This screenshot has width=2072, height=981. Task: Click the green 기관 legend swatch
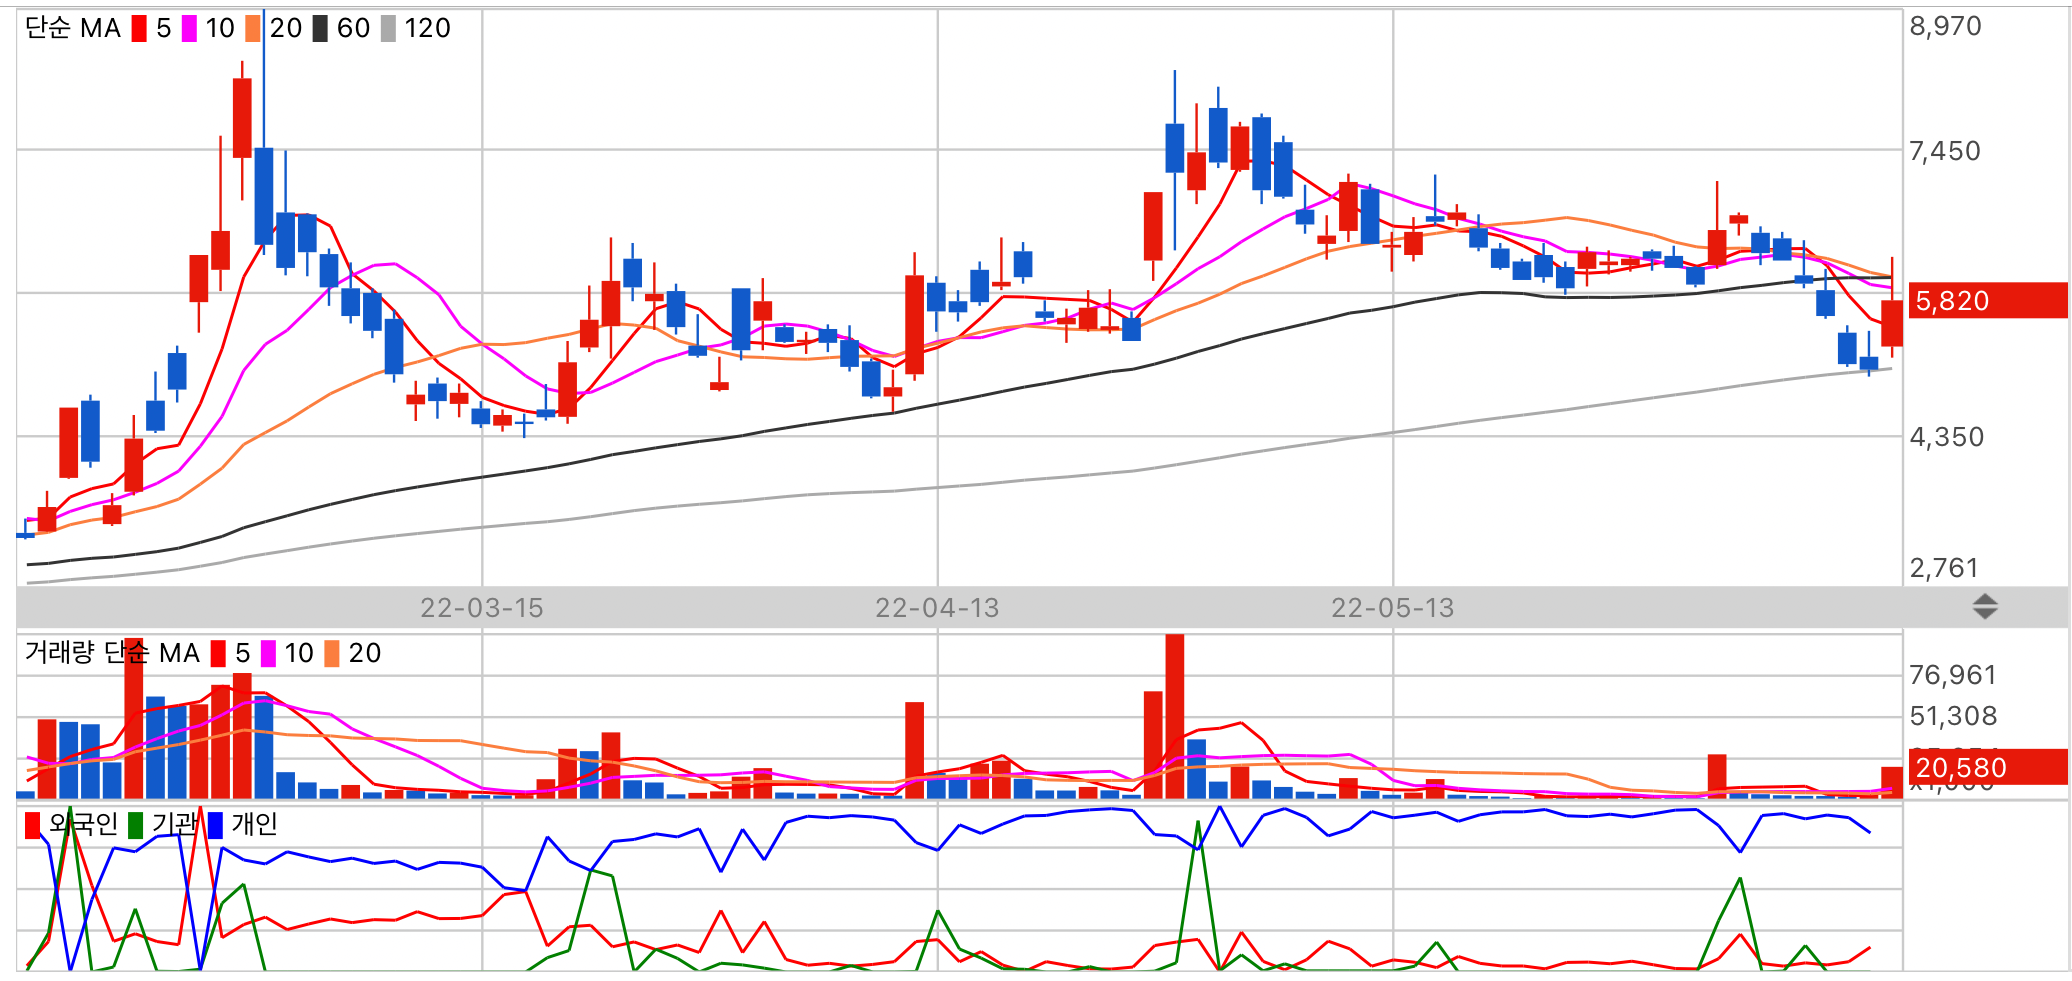pos(136,825)
